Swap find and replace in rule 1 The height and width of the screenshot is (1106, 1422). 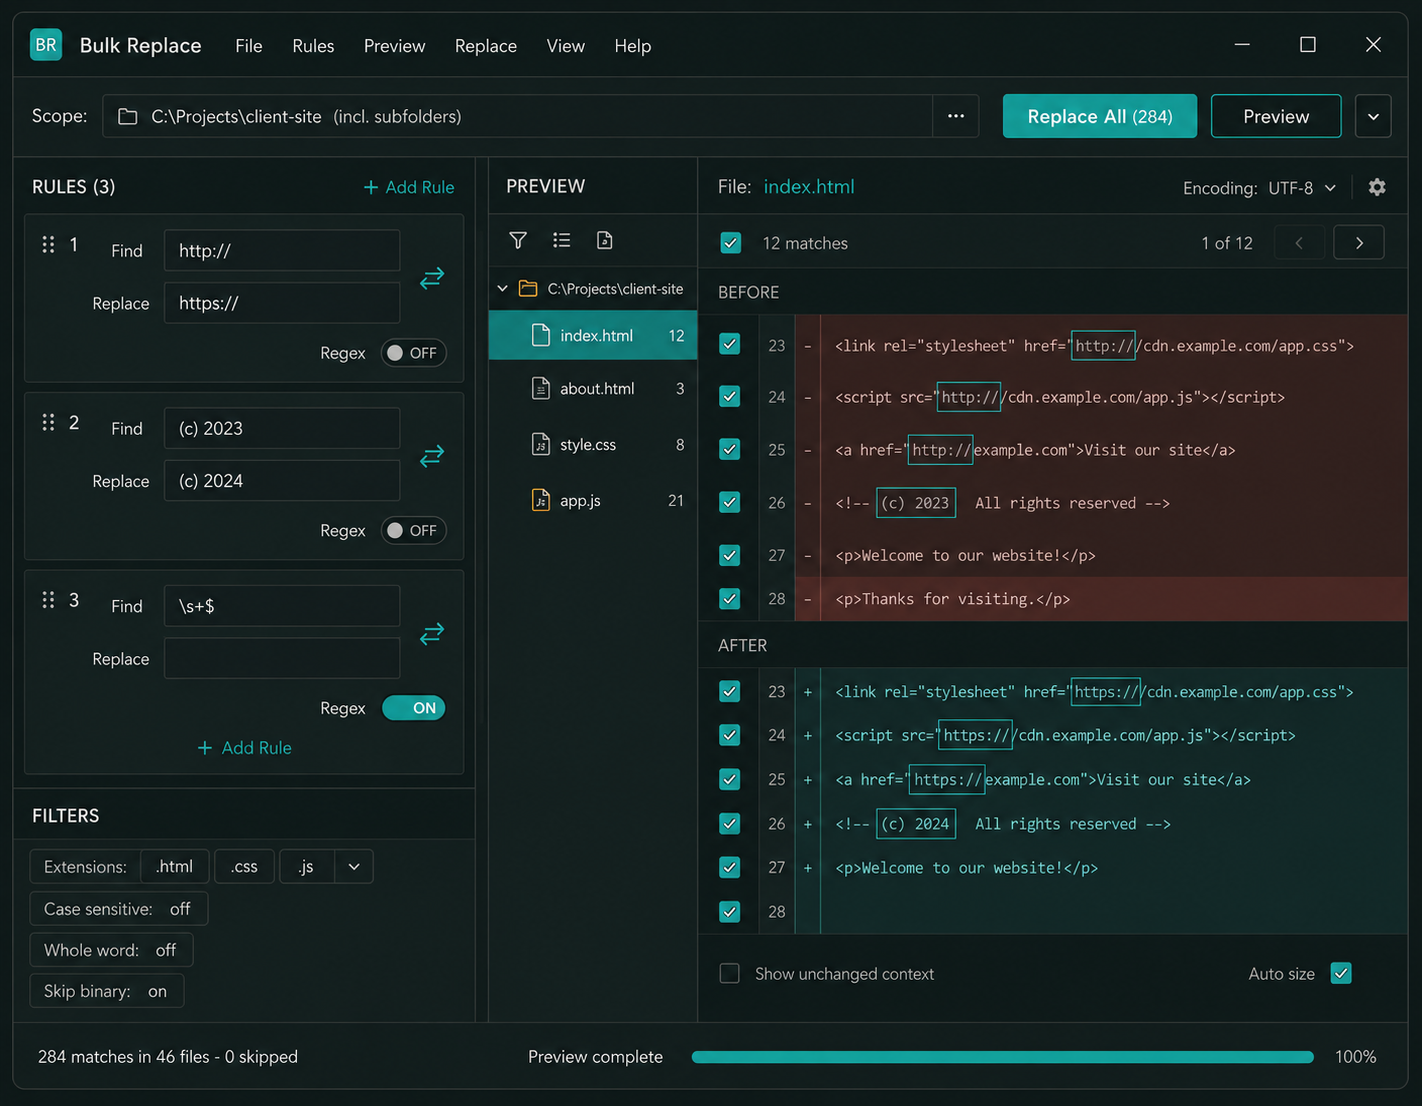(432, 278)
